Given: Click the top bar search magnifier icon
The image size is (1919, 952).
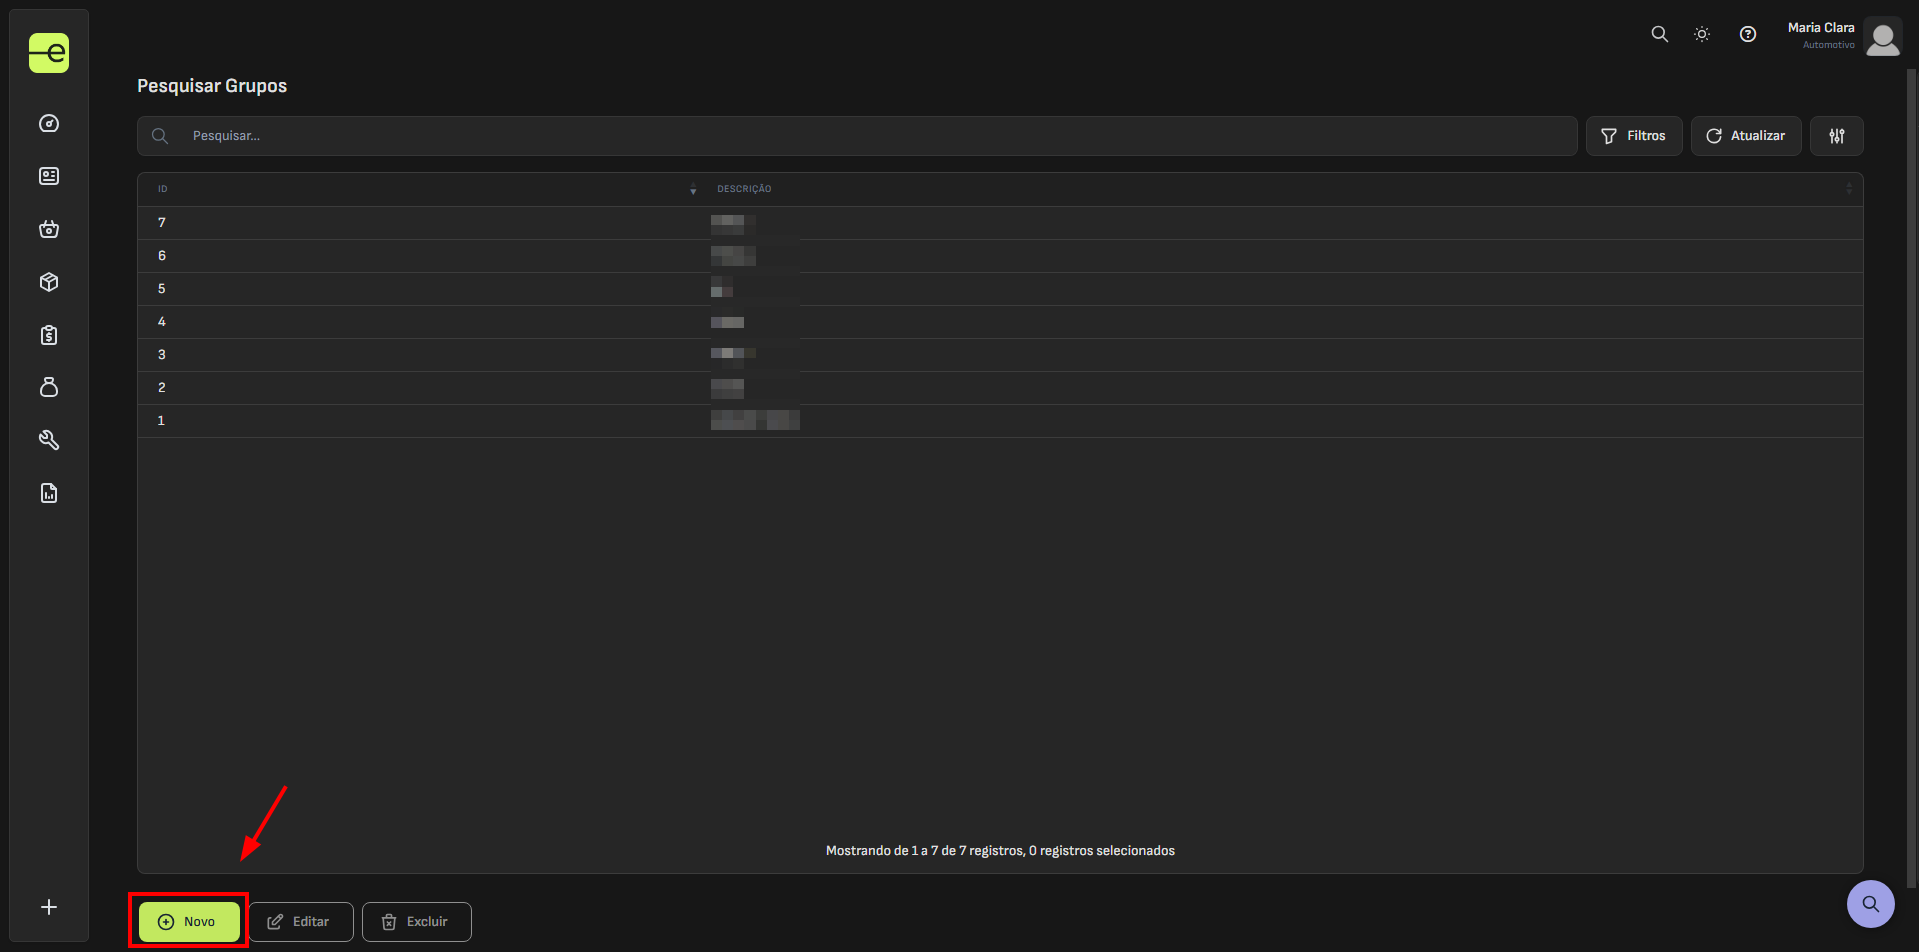Looking at the screenshot, I should coord(1659,34).
